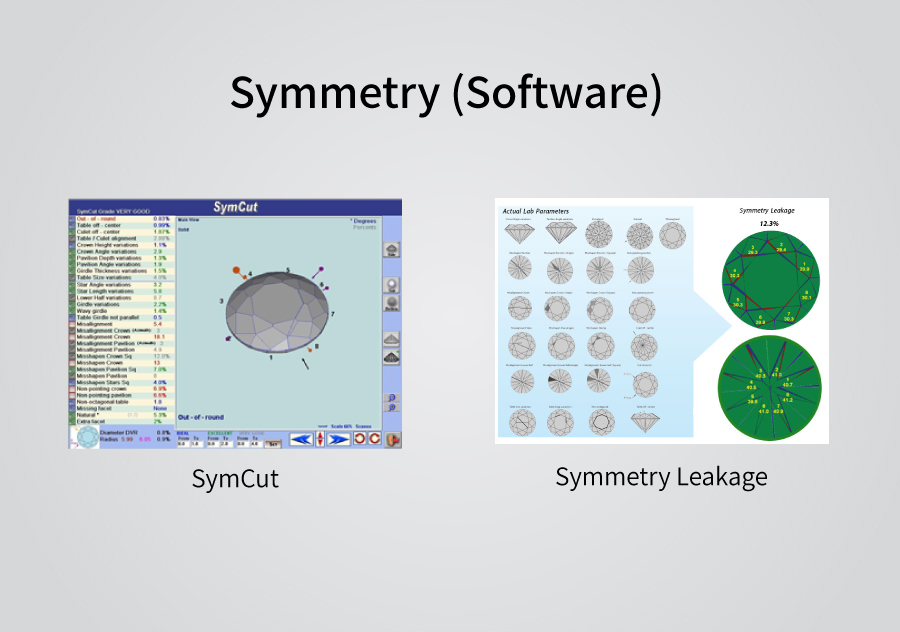Toggle the Out-of-round checkbox

(x=72, y=218)
